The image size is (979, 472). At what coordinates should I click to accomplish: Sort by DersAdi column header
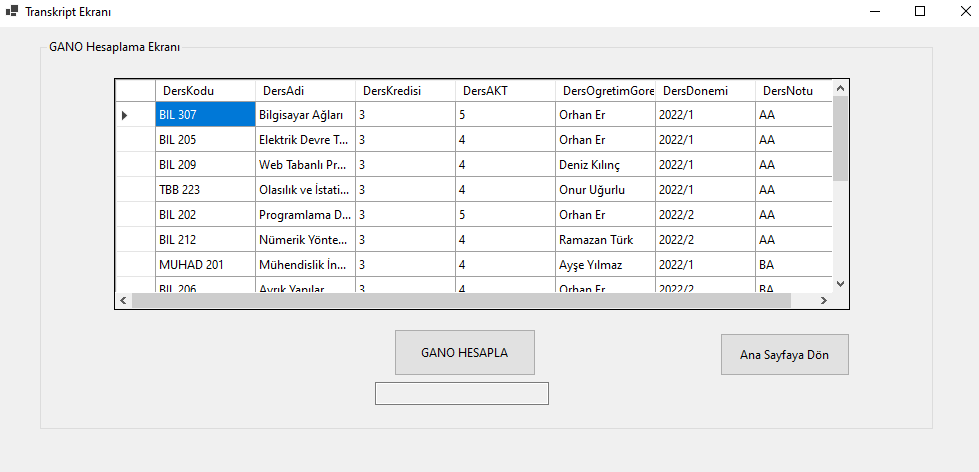tap(305, 91)
